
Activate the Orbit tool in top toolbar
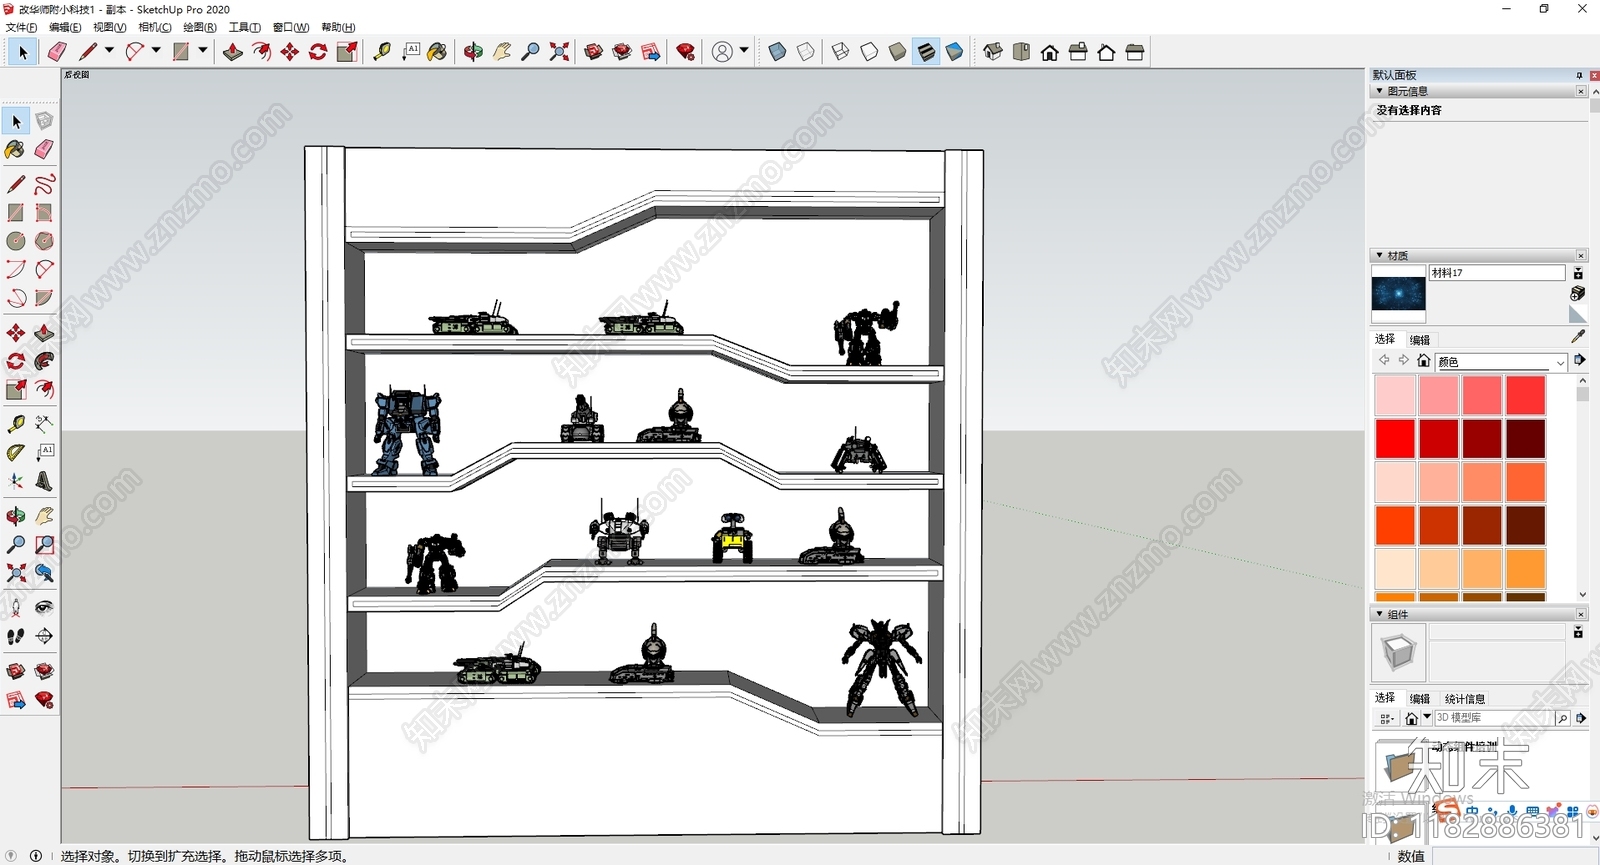(x=473, y=52)
